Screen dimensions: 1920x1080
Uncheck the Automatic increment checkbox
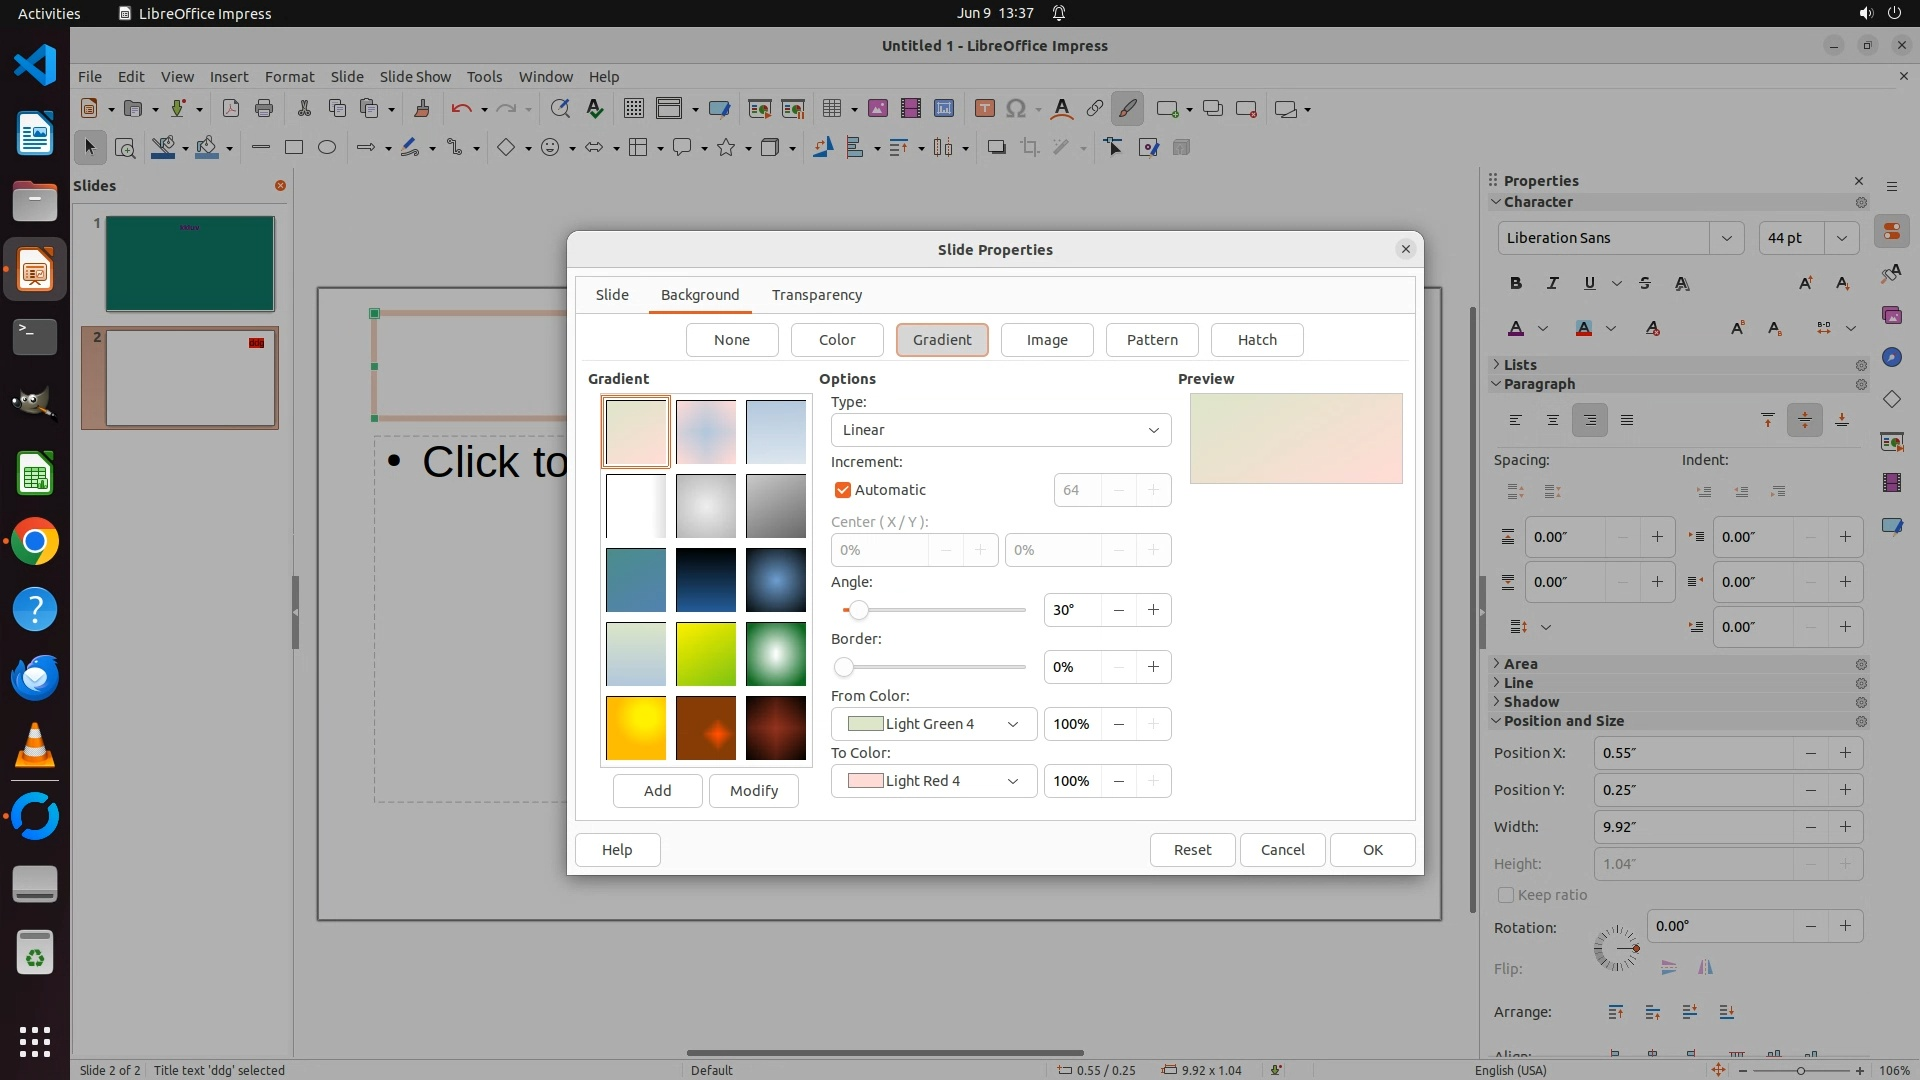click(x=843, y=490)
